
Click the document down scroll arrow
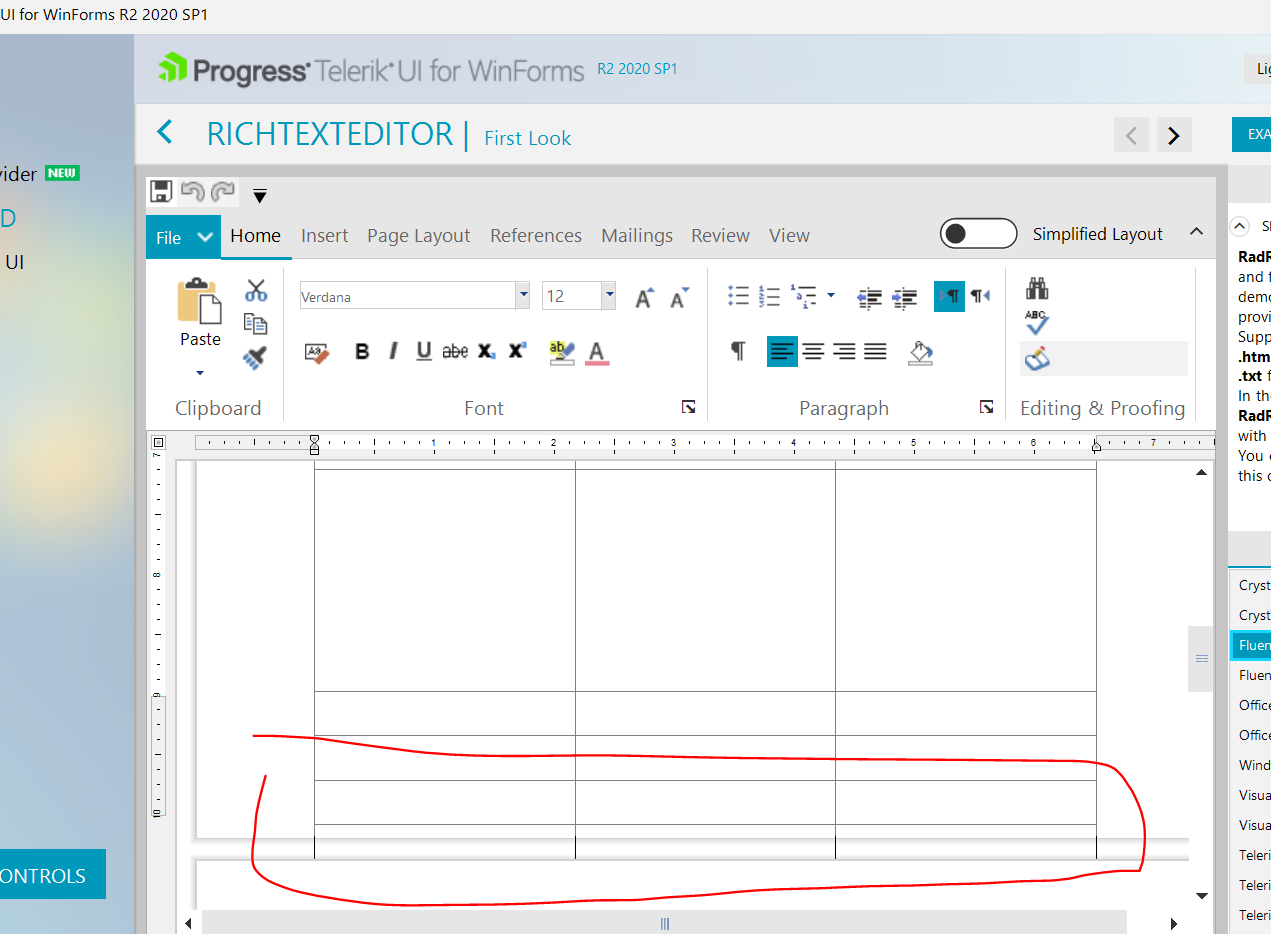[x=1202, y=895]
